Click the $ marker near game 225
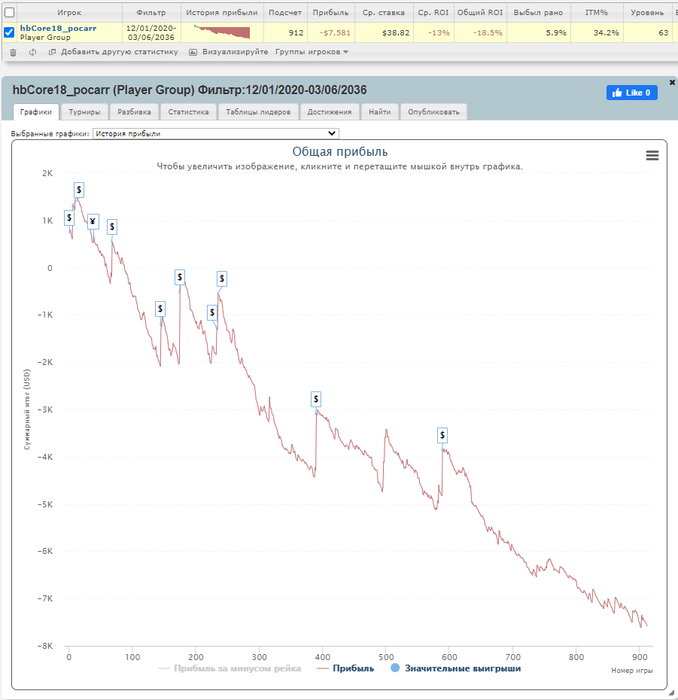The width and height of the screenshot is (678, 700). pos(212,312)
